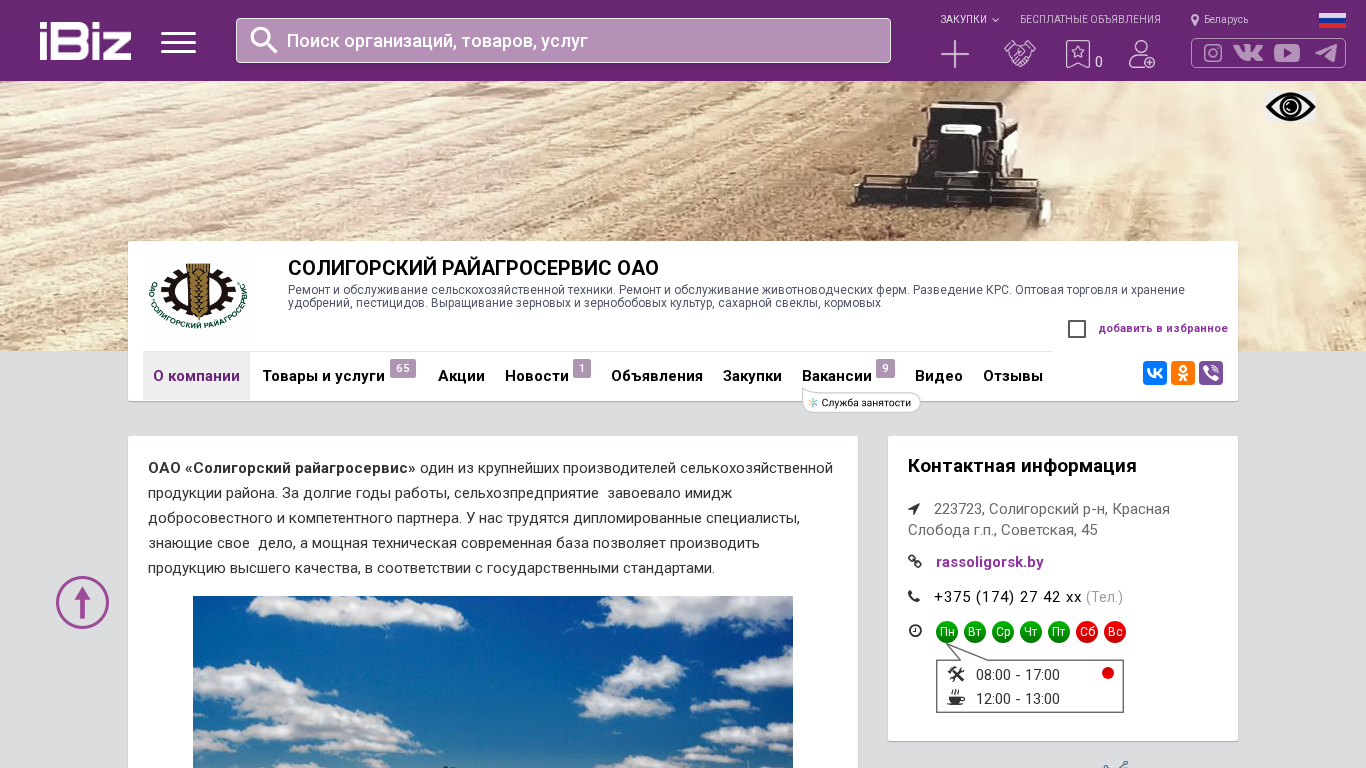Switch to the Объявления tab
The width and height of the screenshot is (1366, 768).
(x=657, y=376)
